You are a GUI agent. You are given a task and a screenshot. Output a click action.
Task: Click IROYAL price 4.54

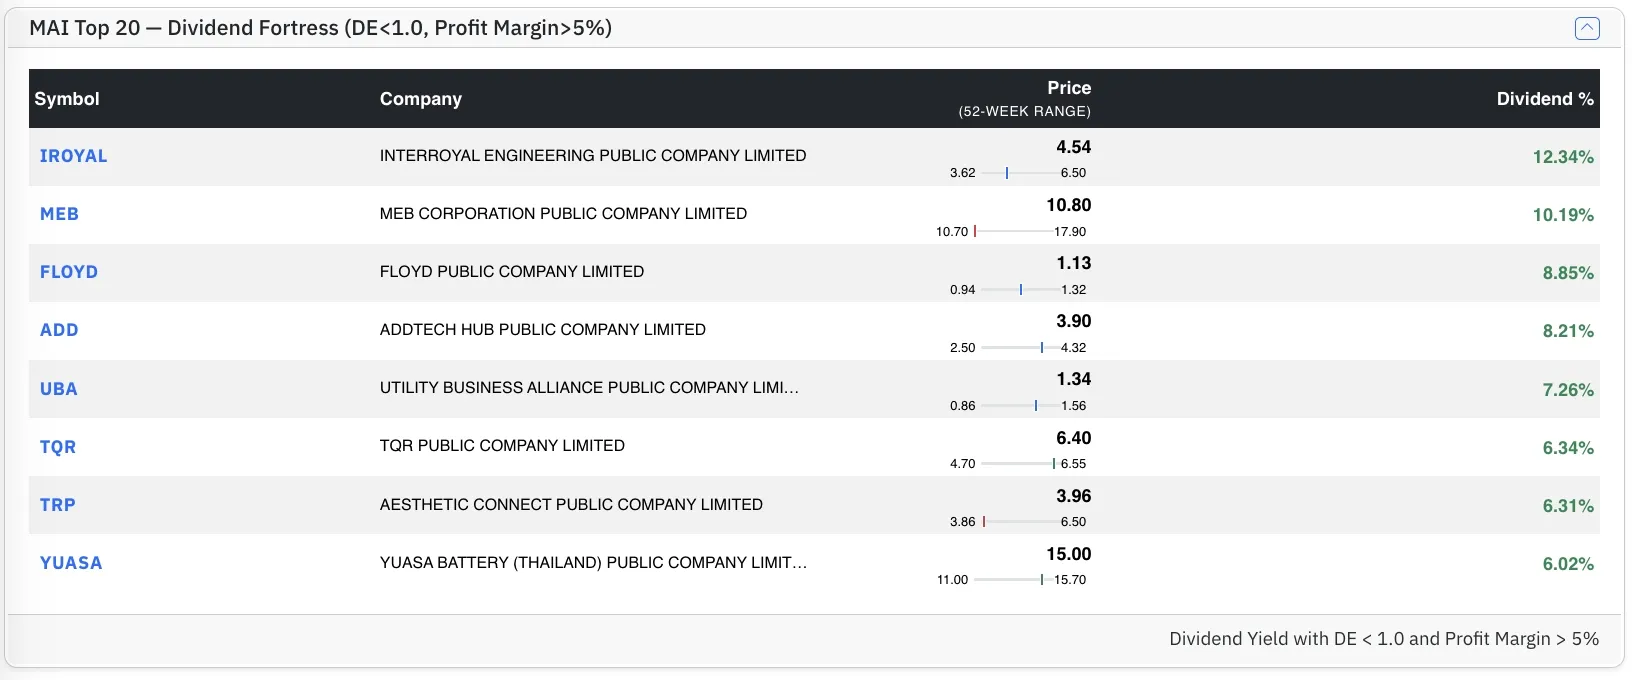[1073, 147]
